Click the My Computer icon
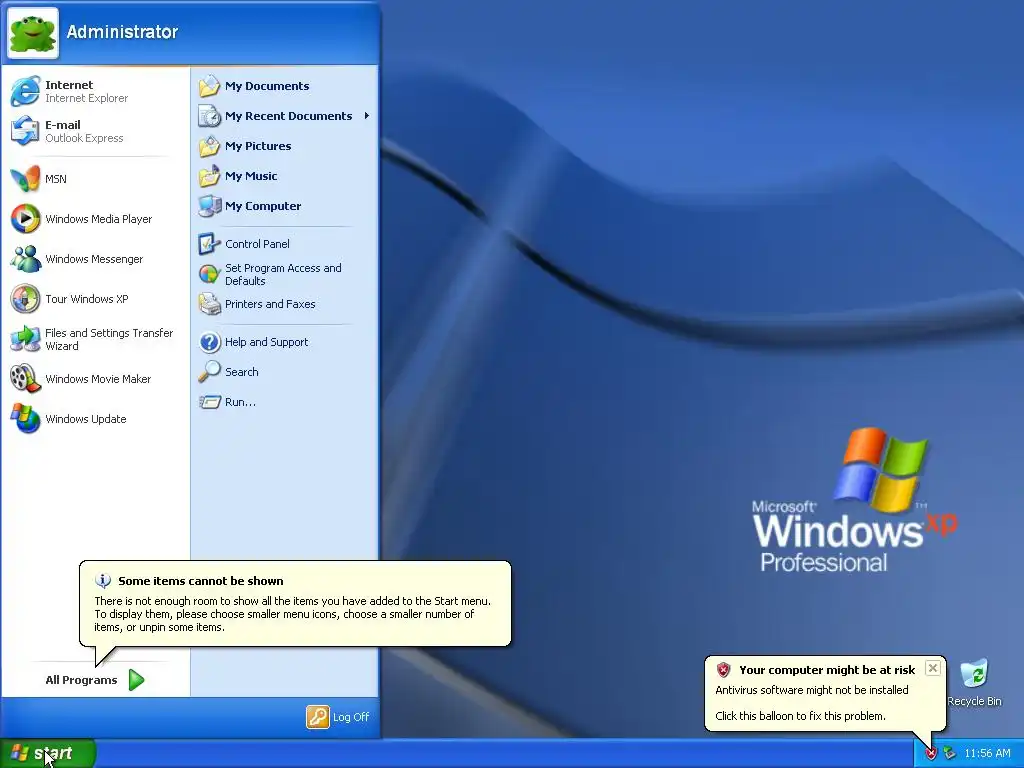 click(x=209, y=206)
